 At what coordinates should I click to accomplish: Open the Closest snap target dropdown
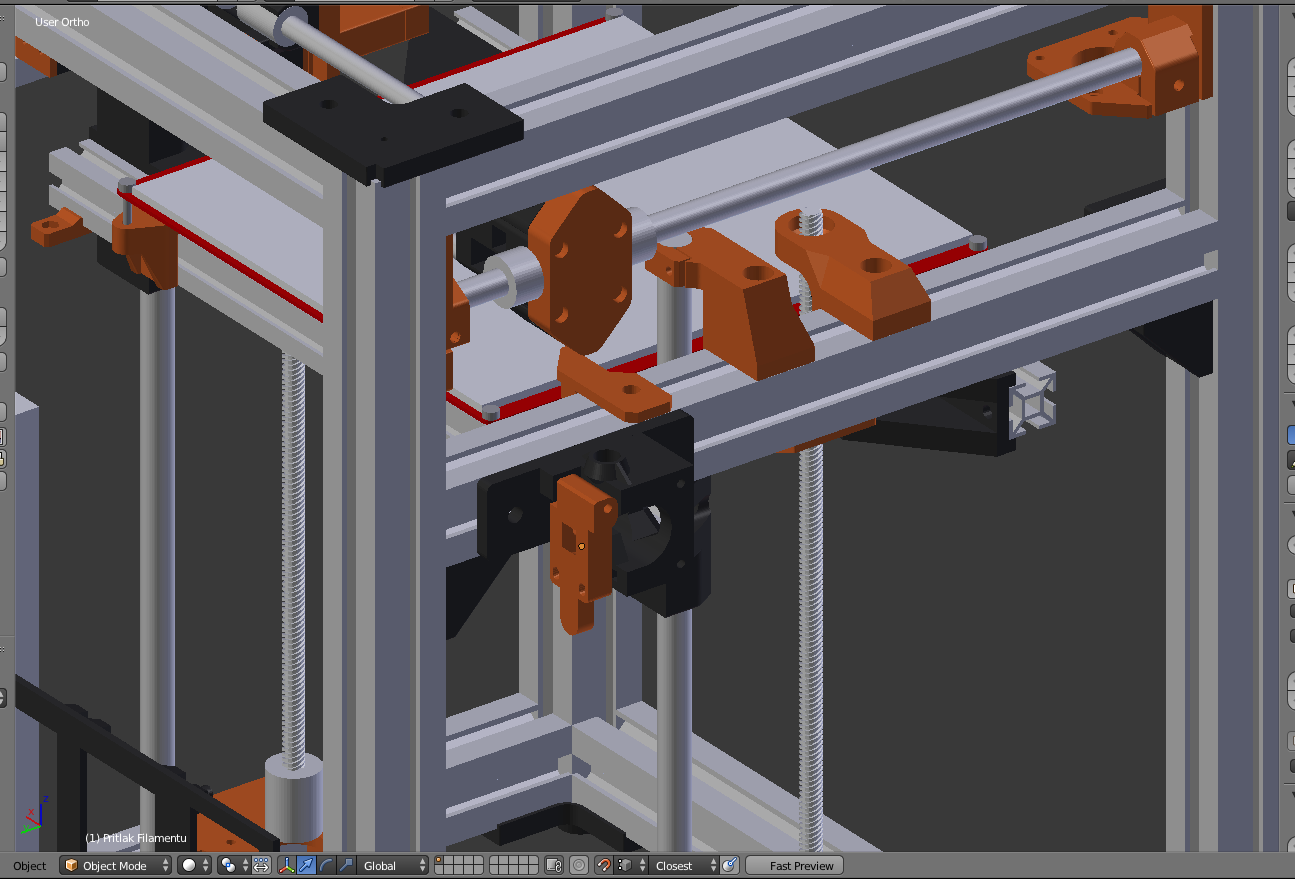(x=685, y=866)
